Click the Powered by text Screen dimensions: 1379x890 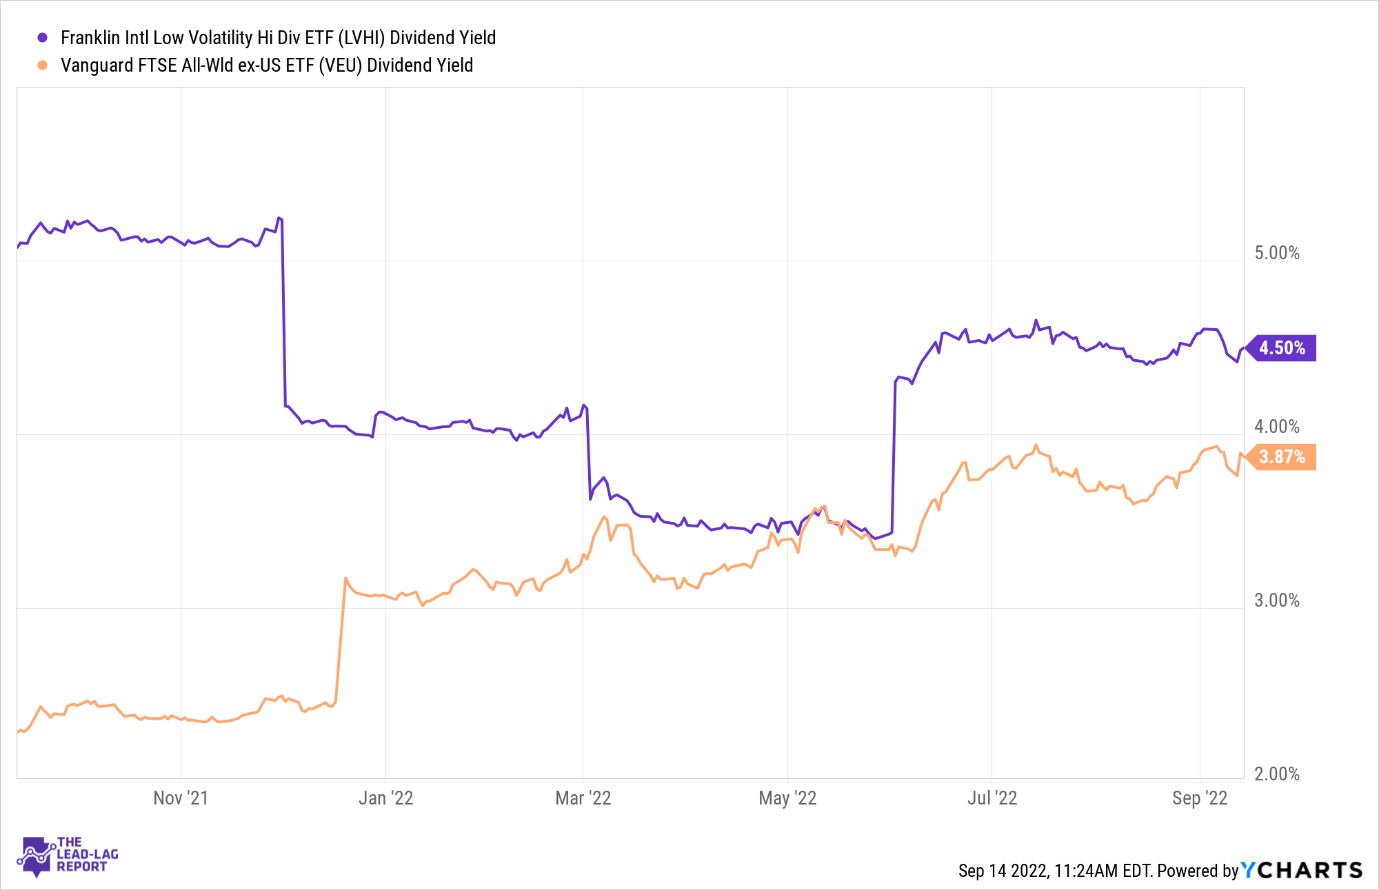point(1197,871)
